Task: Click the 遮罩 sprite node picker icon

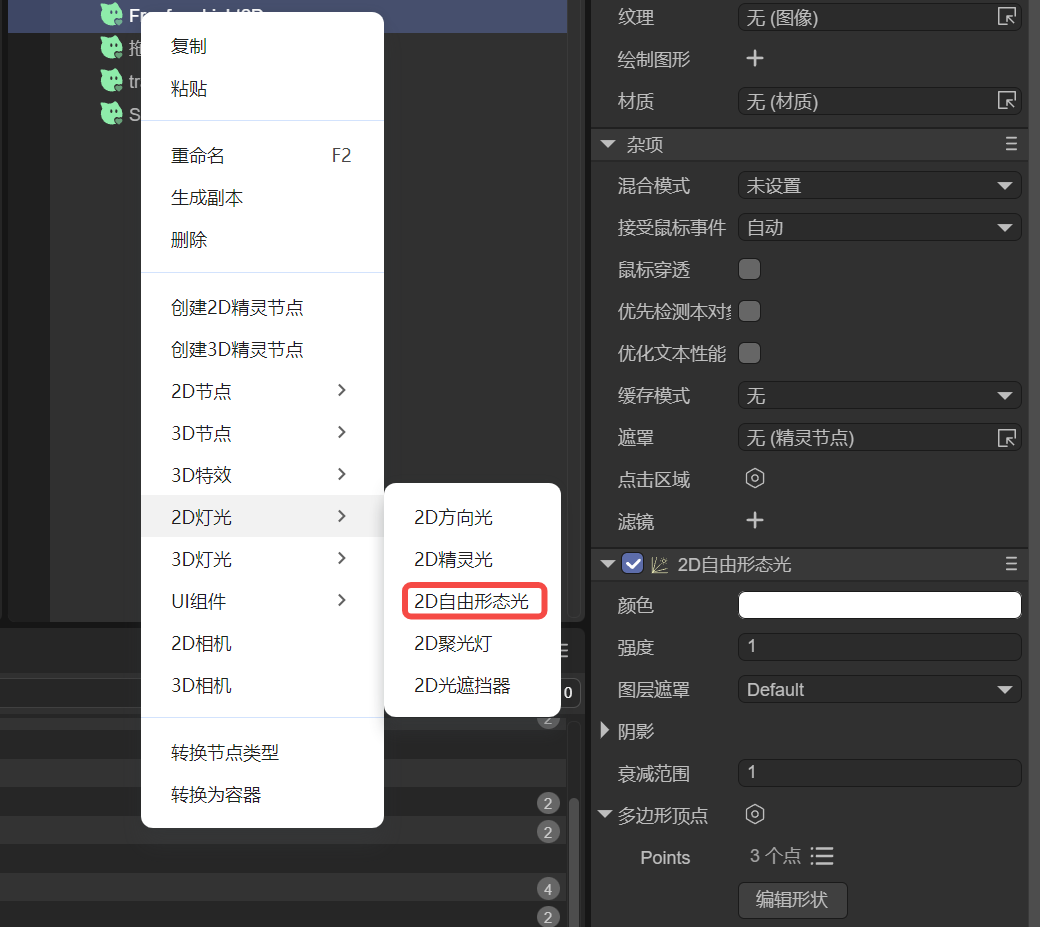Action: pyautogui.click(x=1007, y=438)
